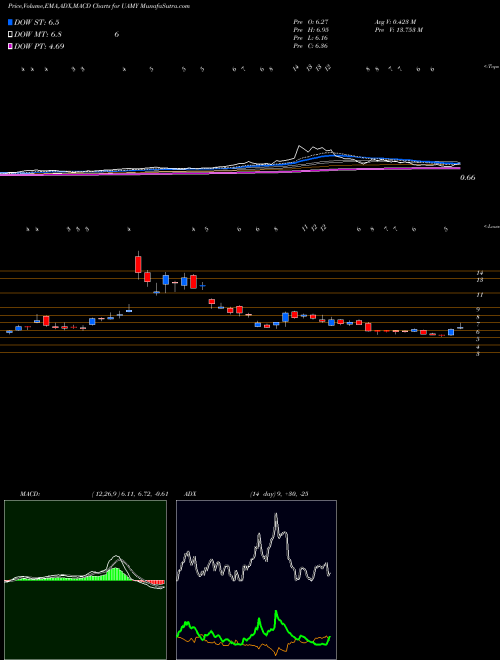Click the Pre V: 13.753 M value

click(398, 30)
